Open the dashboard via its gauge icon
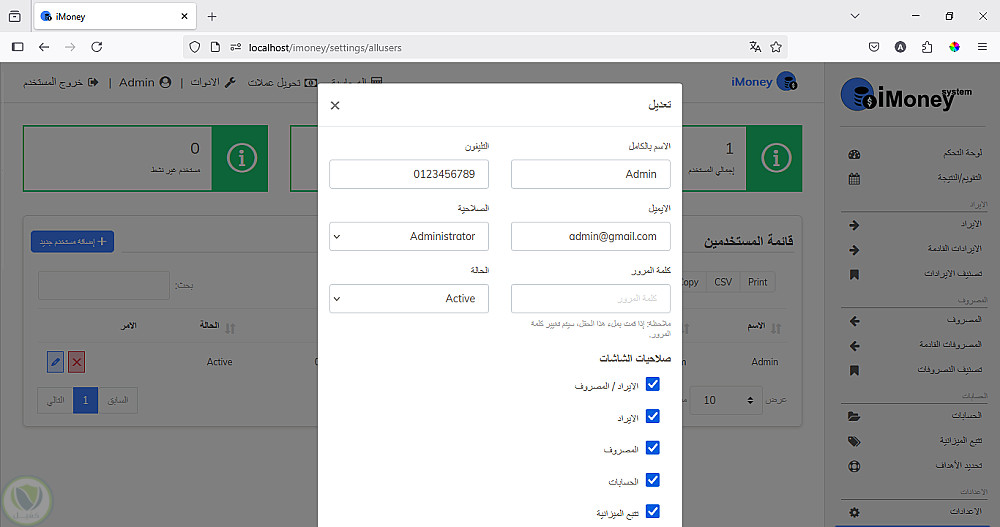This screenshot has width=1000, height=527. pyautogui.click(x=855, y=154)
